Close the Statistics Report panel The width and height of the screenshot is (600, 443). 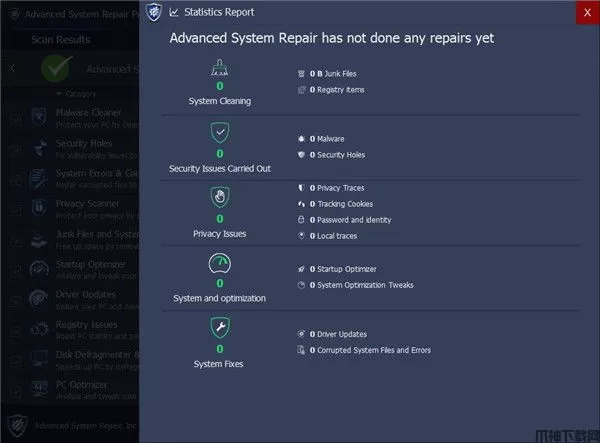tap(586, 12)
